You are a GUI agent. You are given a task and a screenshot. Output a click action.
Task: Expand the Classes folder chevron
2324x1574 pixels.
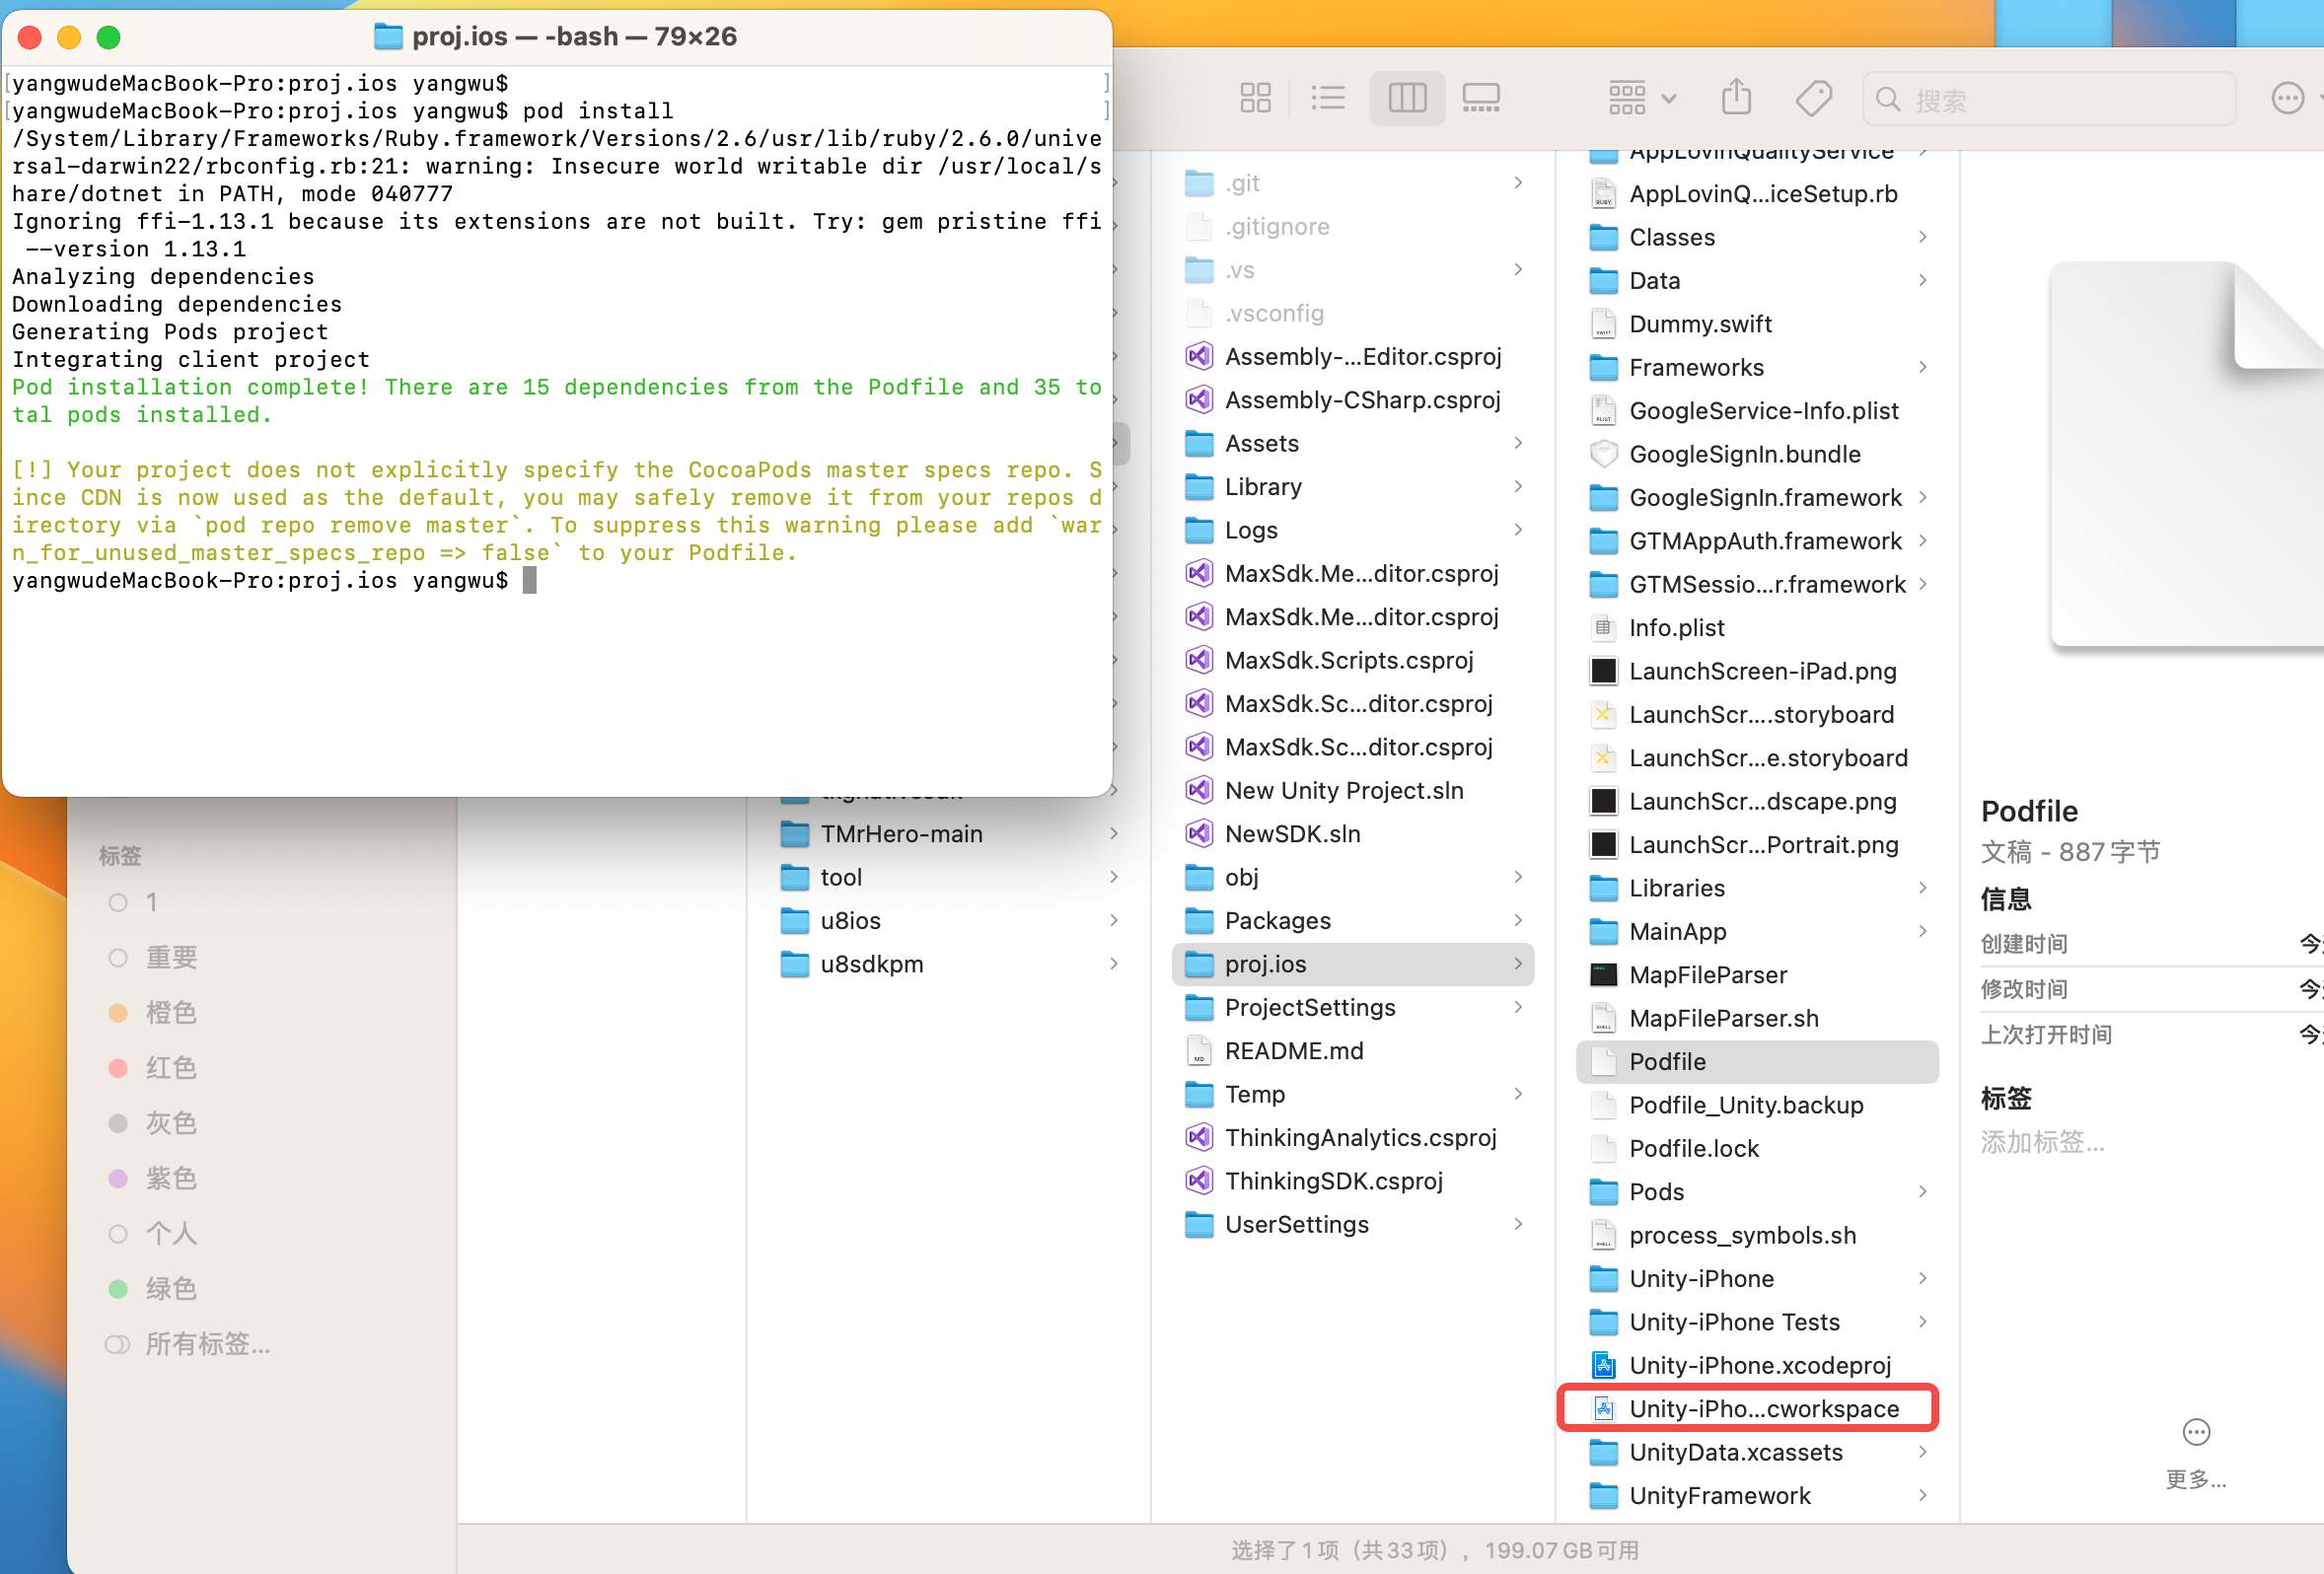(1922, 237)
